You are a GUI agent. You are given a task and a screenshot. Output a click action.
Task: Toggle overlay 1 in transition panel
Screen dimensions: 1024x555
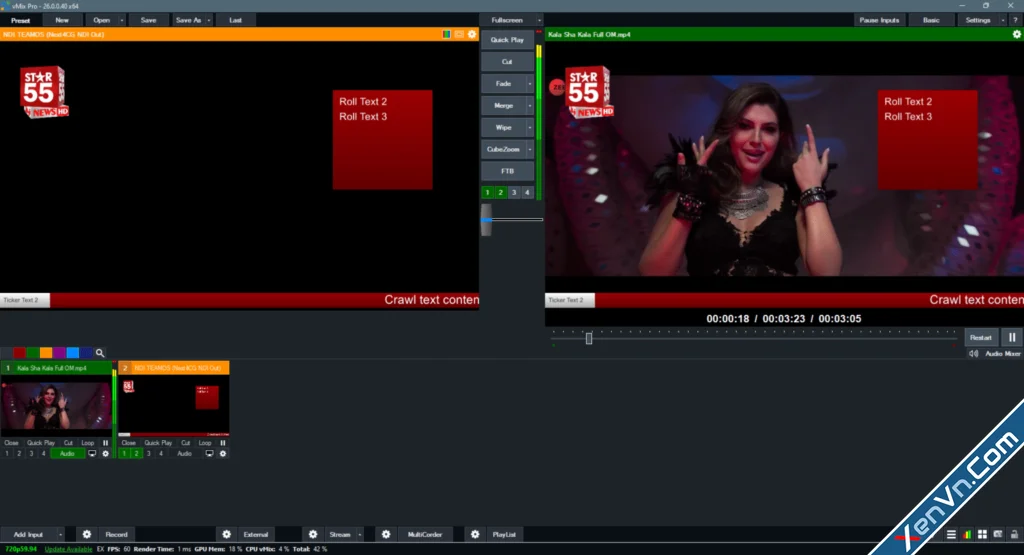[x=487, y=192]
